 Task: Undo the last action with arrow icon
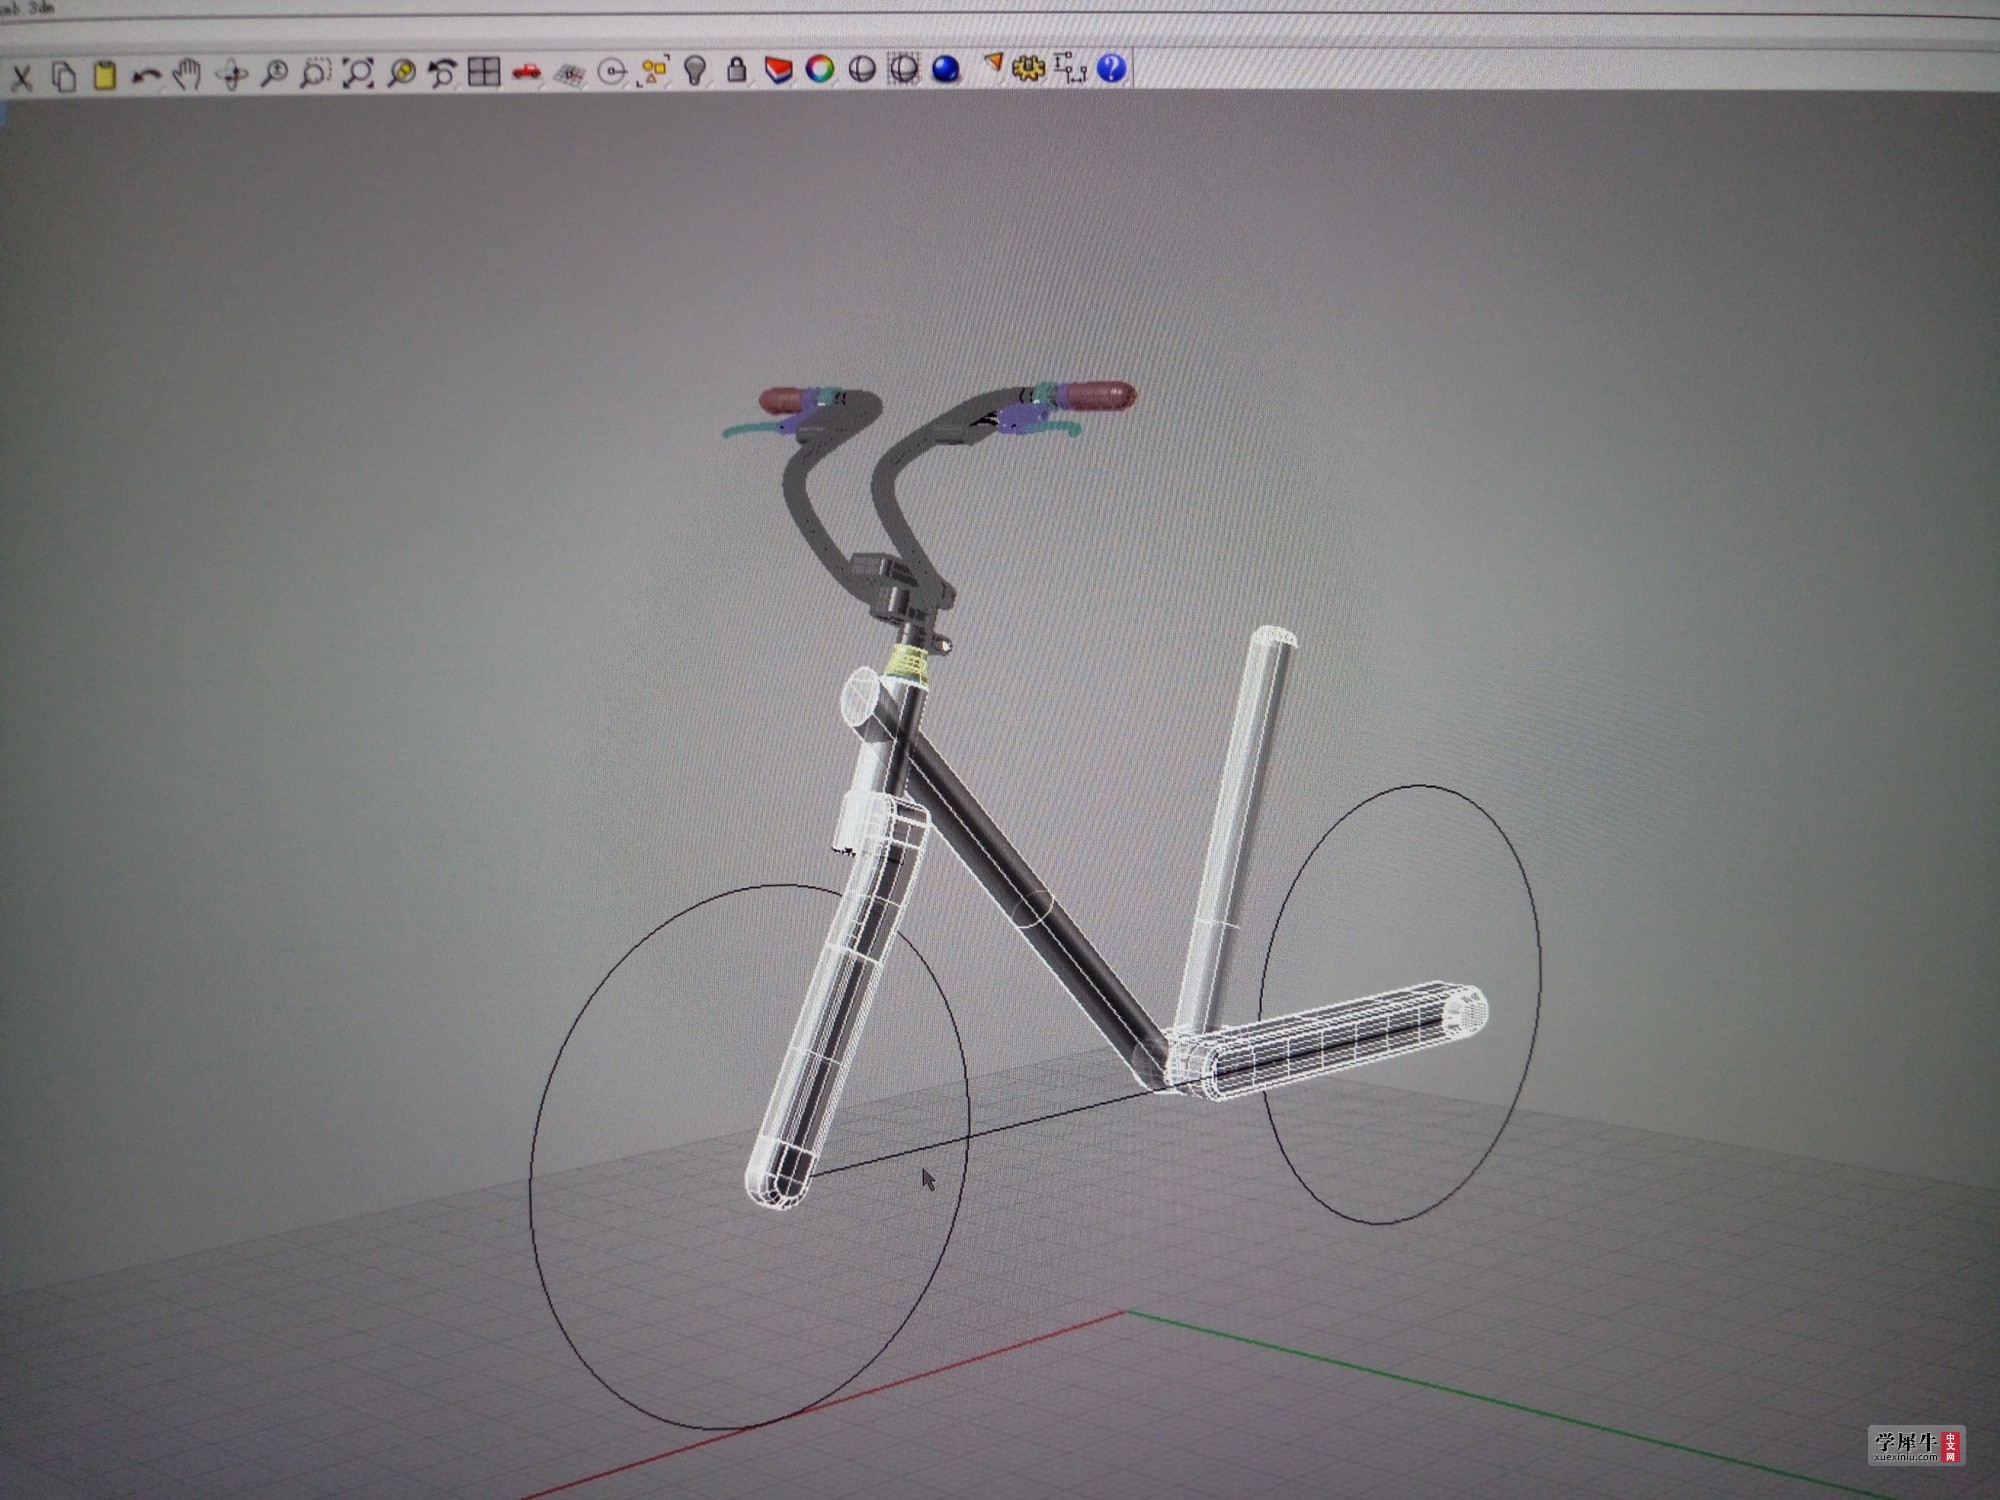146,75
